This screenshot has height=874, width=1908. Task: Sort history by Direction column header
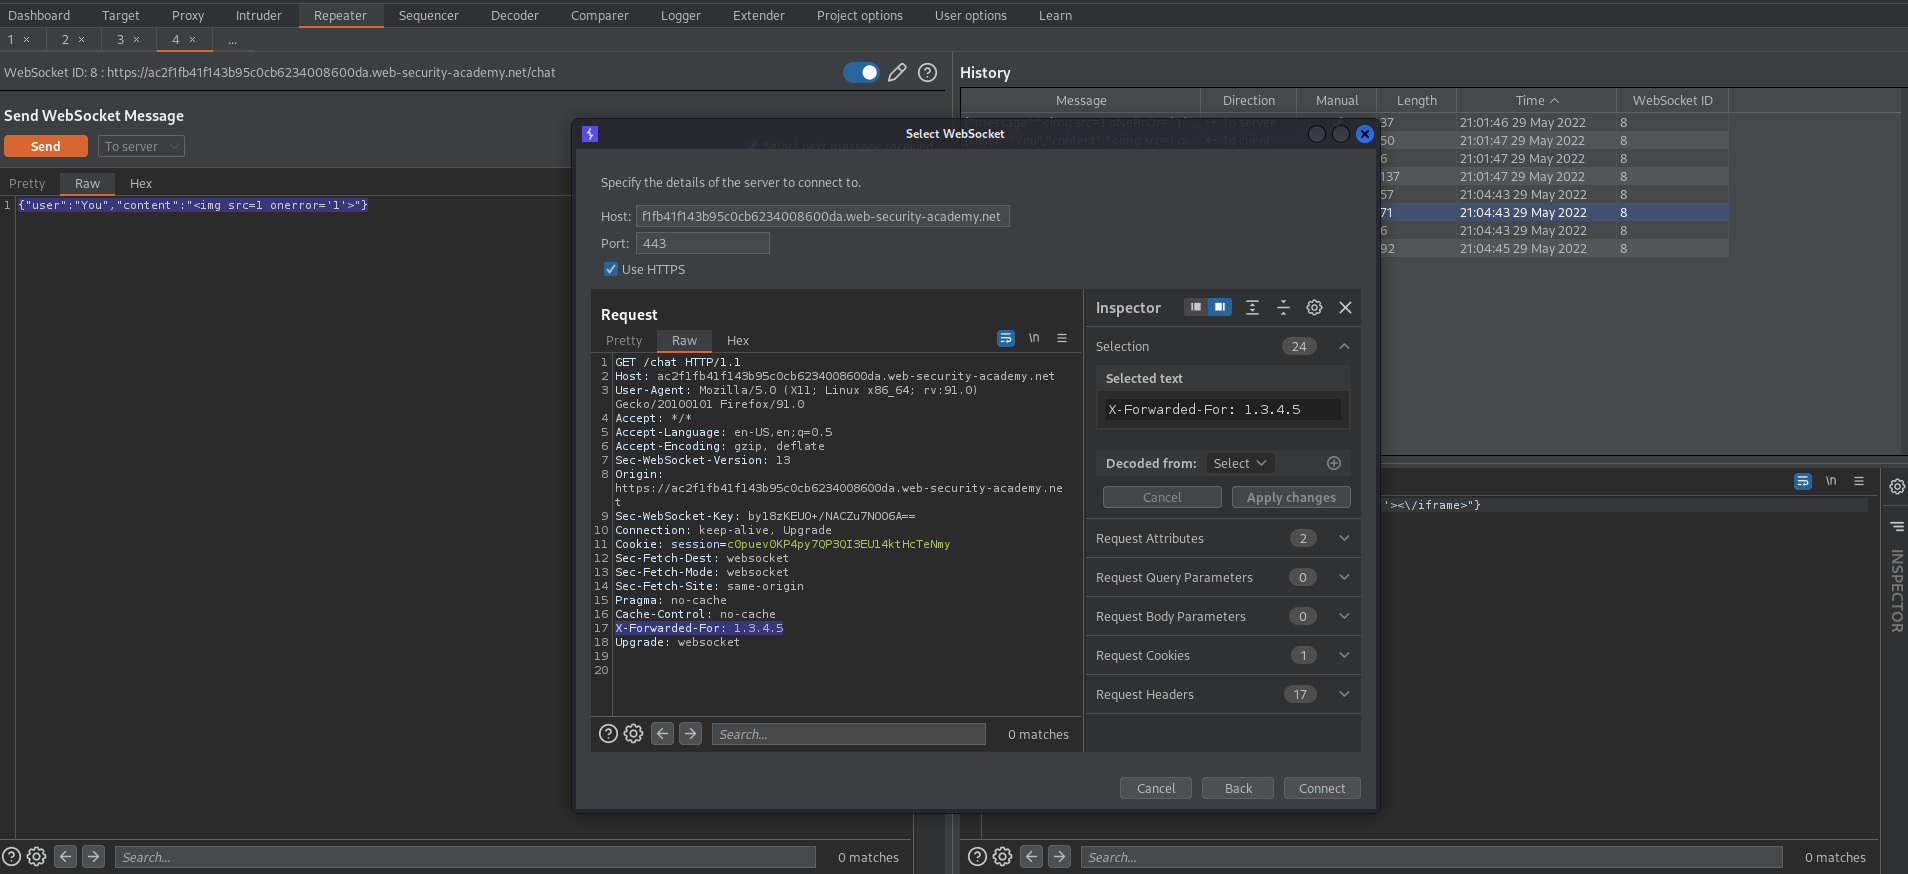click(1248, 100)
